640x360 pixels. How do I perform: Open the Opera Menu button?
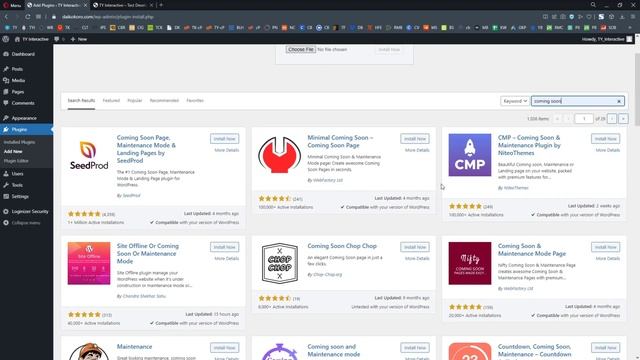[12, 5]
